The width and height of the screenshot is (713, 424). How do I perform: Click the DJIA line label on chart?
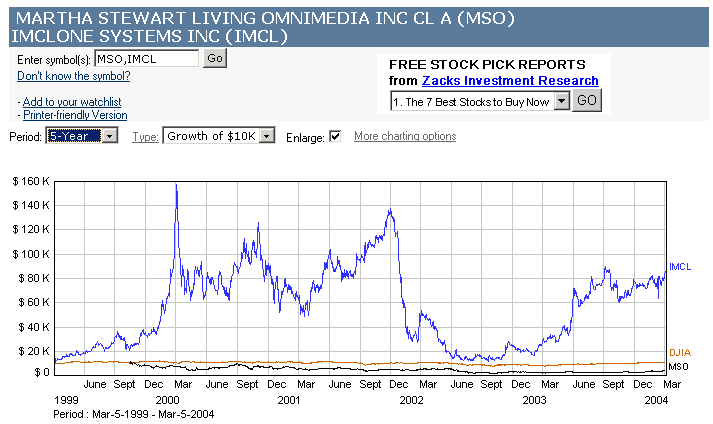pos(680,353)
